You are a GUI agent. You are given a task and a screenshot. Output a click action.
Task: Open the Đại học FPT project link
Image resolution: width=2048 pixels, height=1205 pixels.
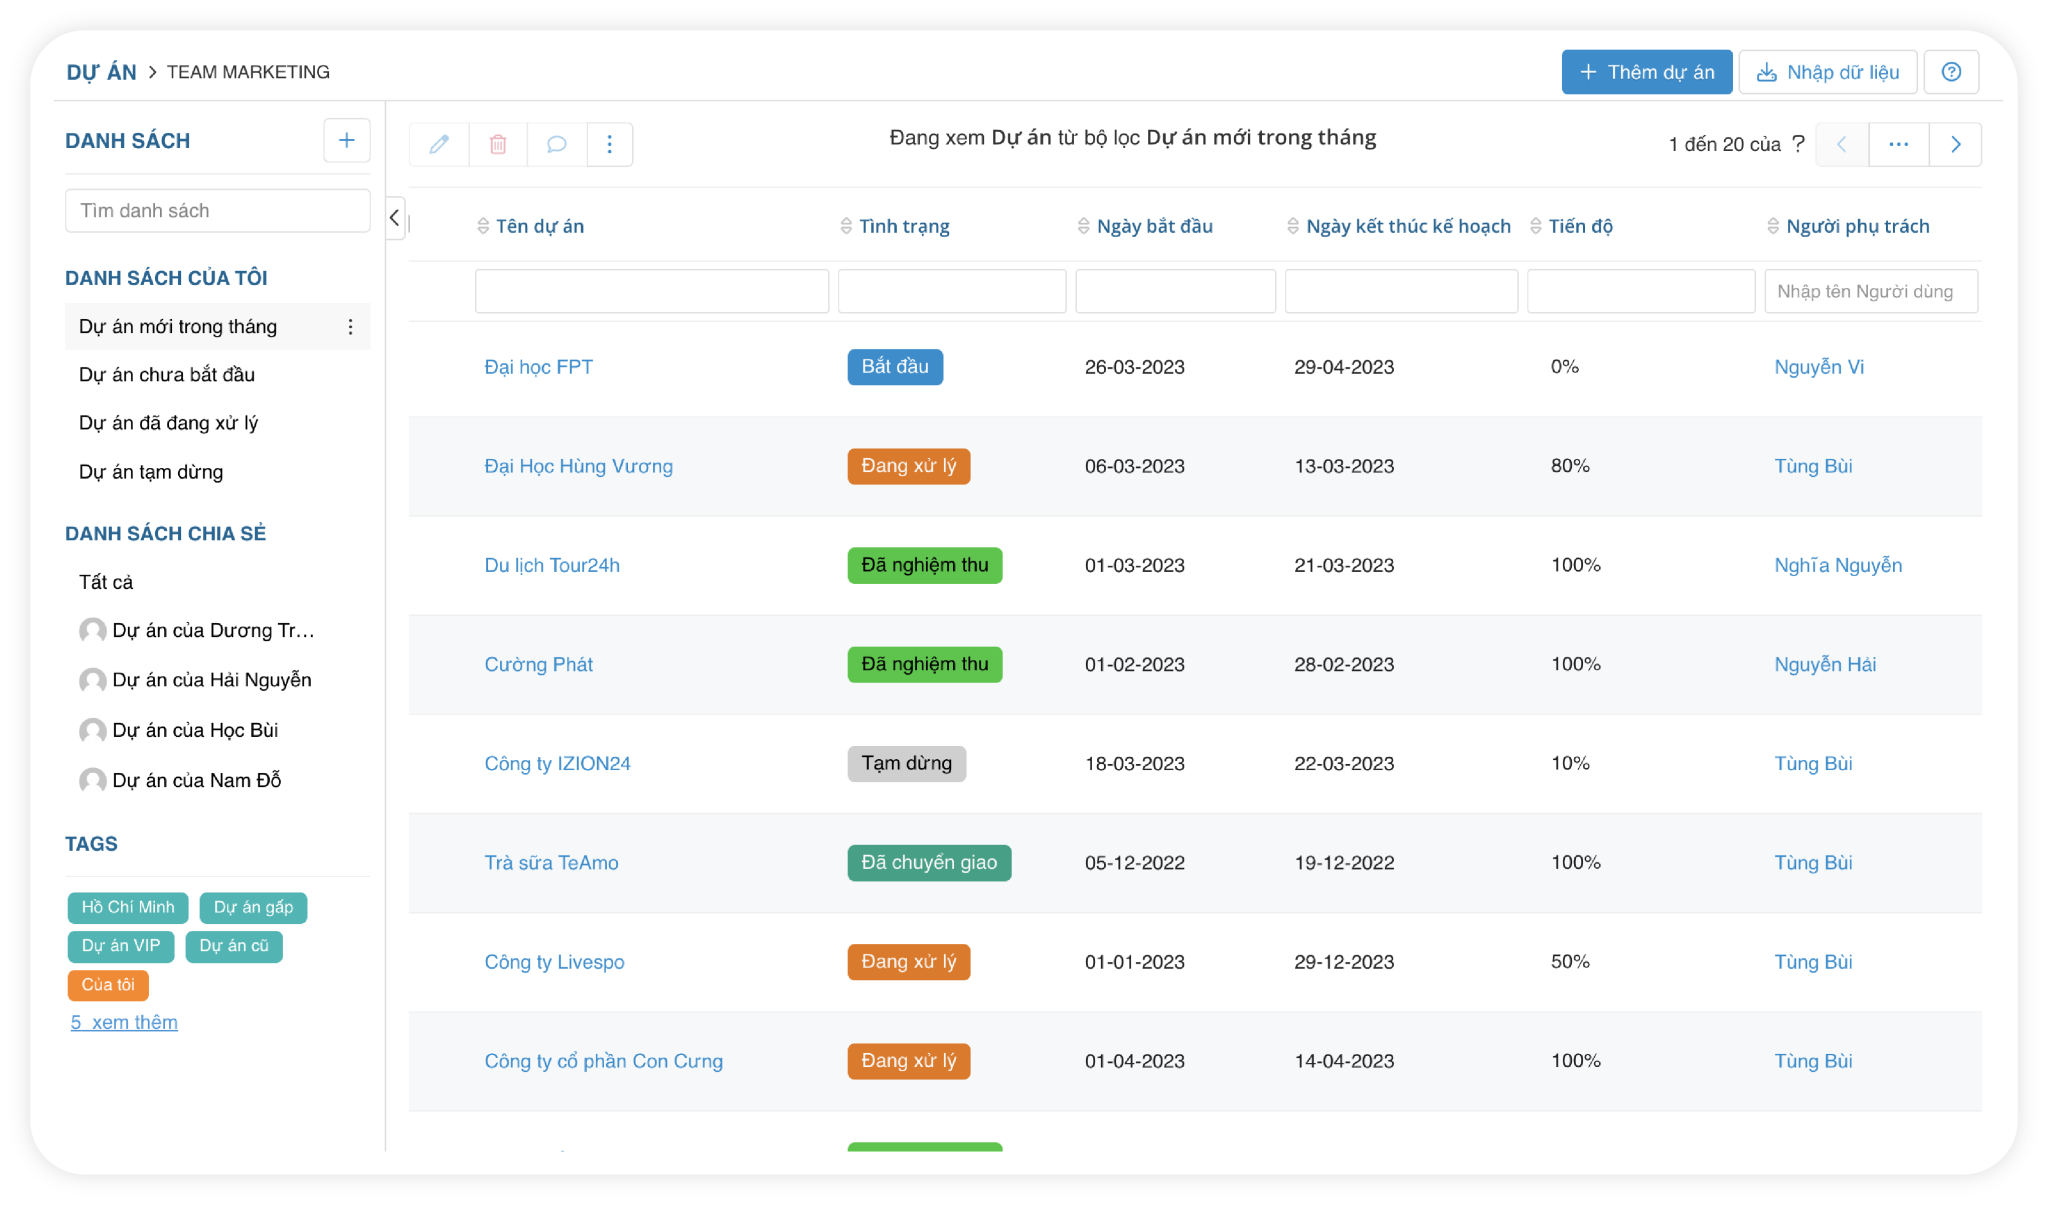(538, 367)
